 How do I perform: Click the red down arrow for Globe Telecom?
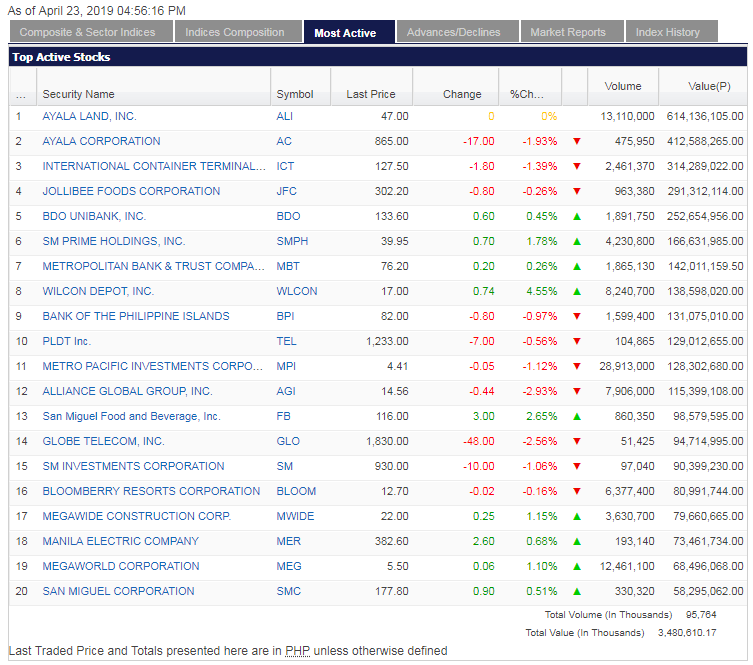click(576, 441)
